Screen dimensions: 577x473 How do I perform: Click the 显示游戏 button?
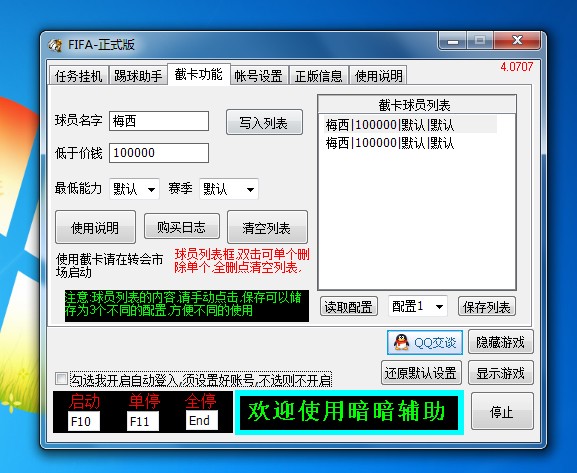500,373
